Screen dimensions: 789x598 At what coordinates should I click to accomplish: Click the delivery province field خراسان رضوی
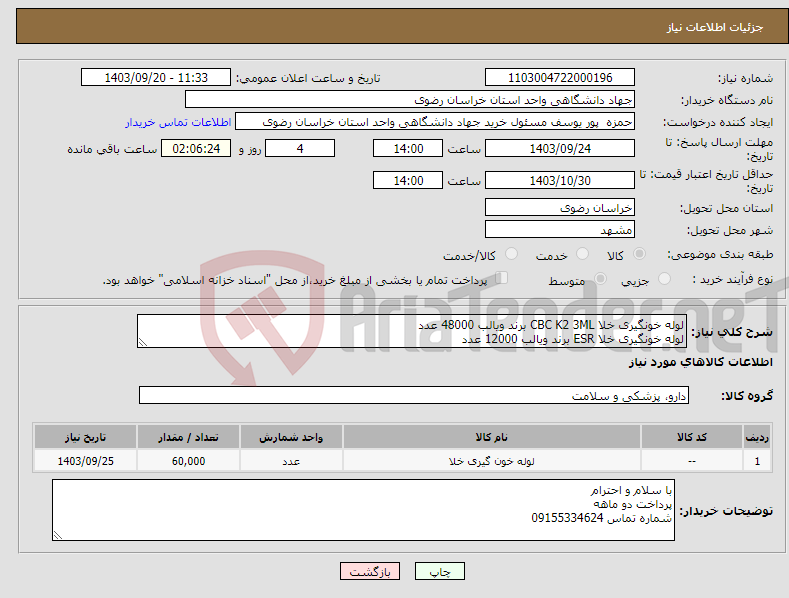560,207
